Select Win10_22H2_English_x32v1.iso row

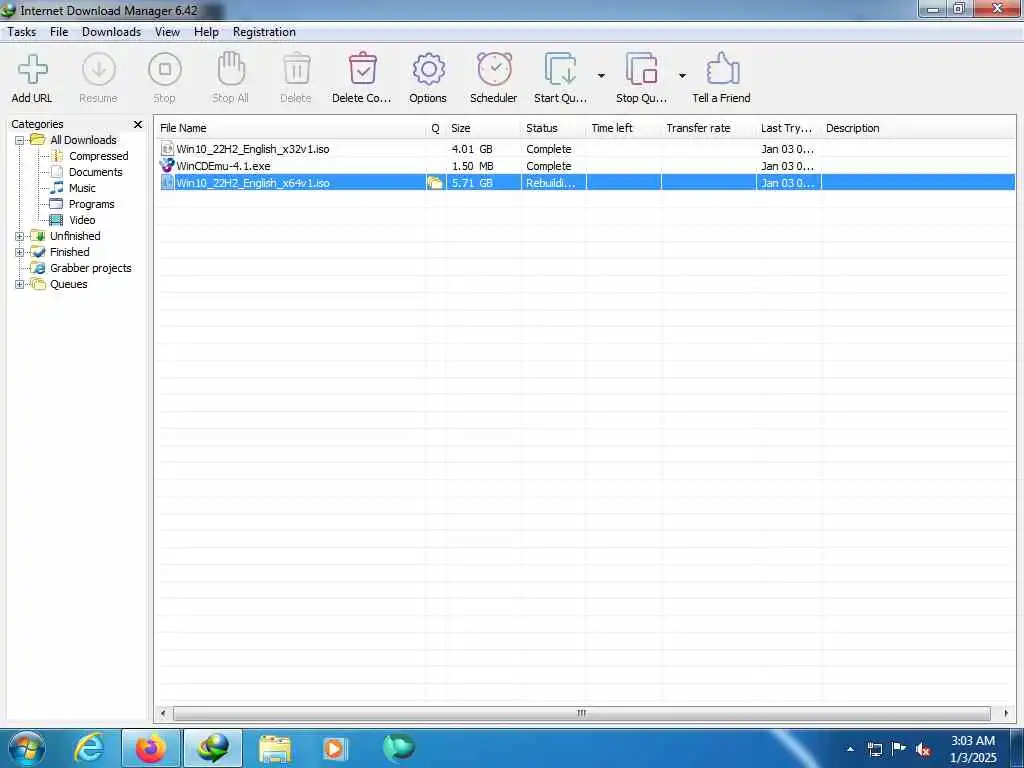(586, 150)
